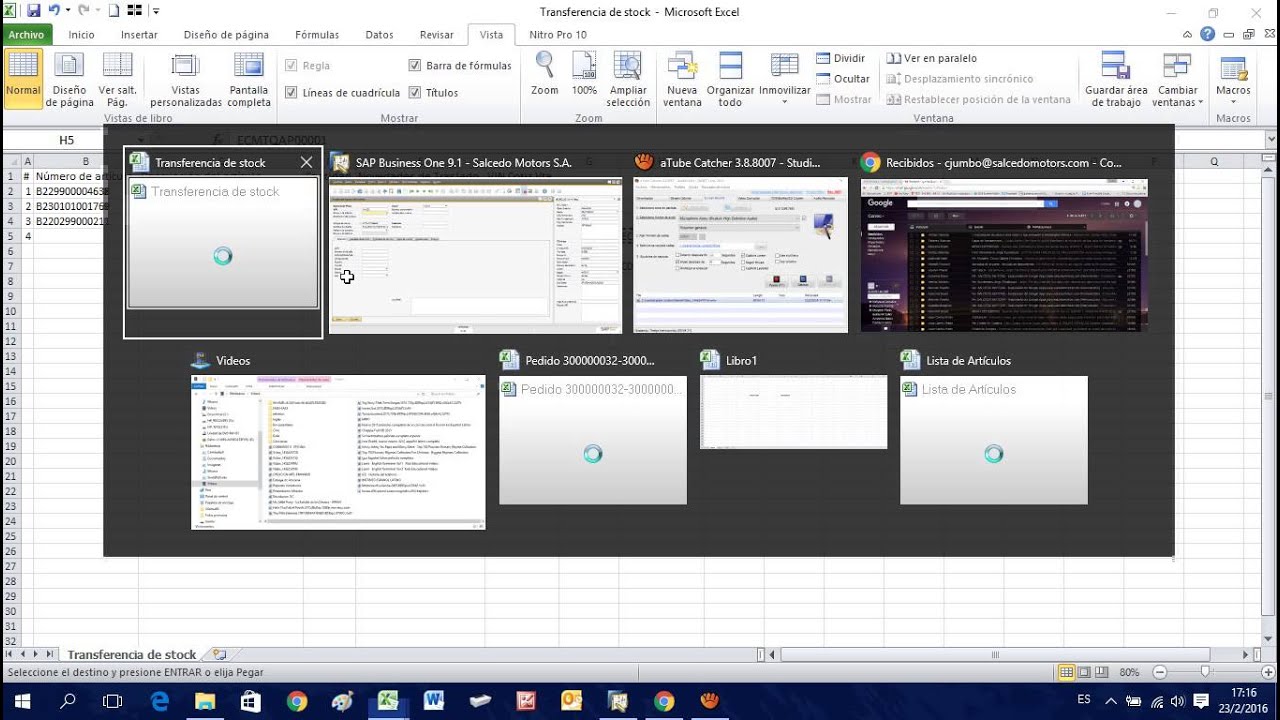Open Chrome from the taskbar
The width and height of the screenshot is (1280, 720).
(x=297, y=701)
